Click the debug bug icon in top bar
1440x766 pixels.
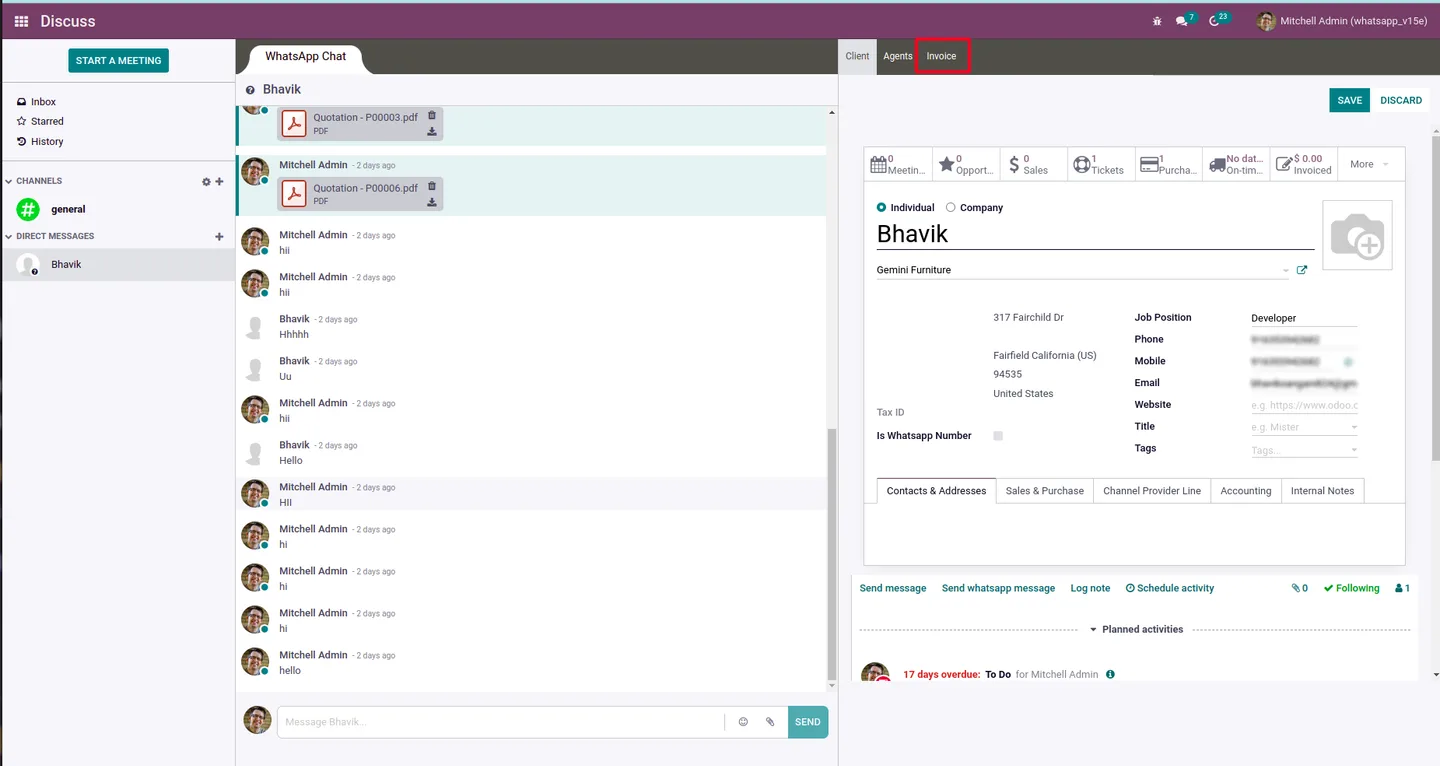1157,21
